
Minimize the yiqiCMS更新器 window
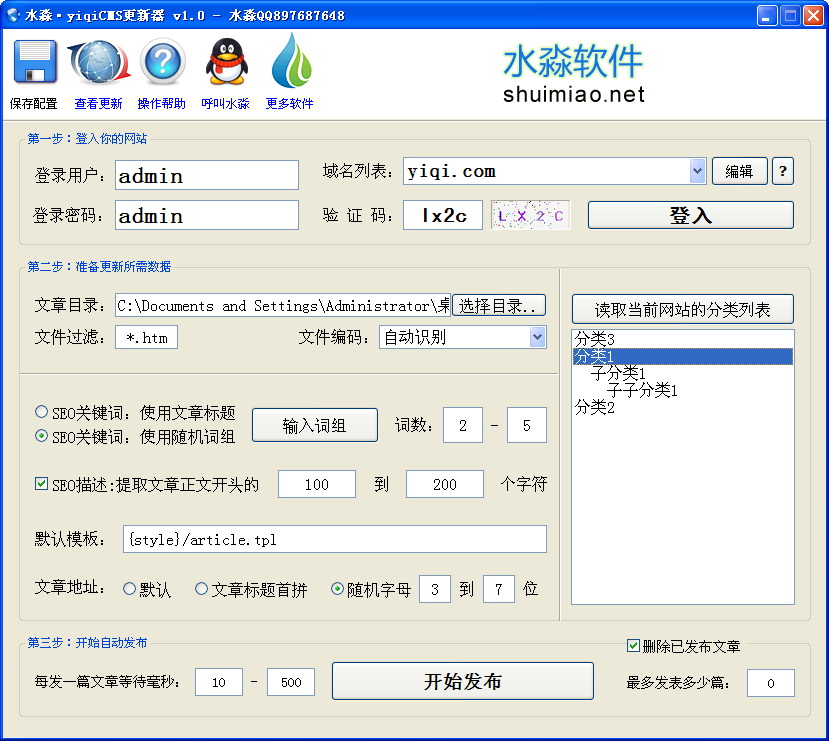click(767, 15)
